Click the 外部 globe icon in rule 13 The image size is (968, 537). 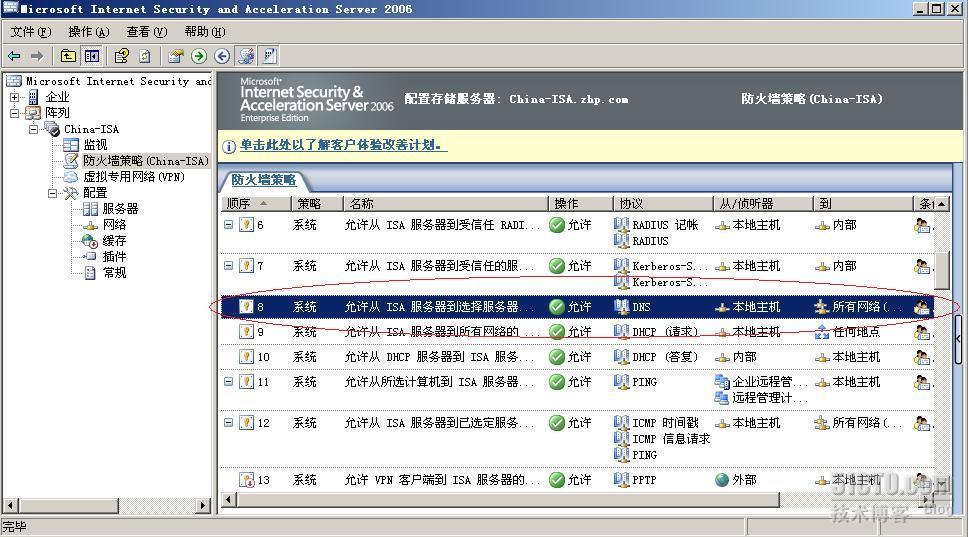coord(722,480)
